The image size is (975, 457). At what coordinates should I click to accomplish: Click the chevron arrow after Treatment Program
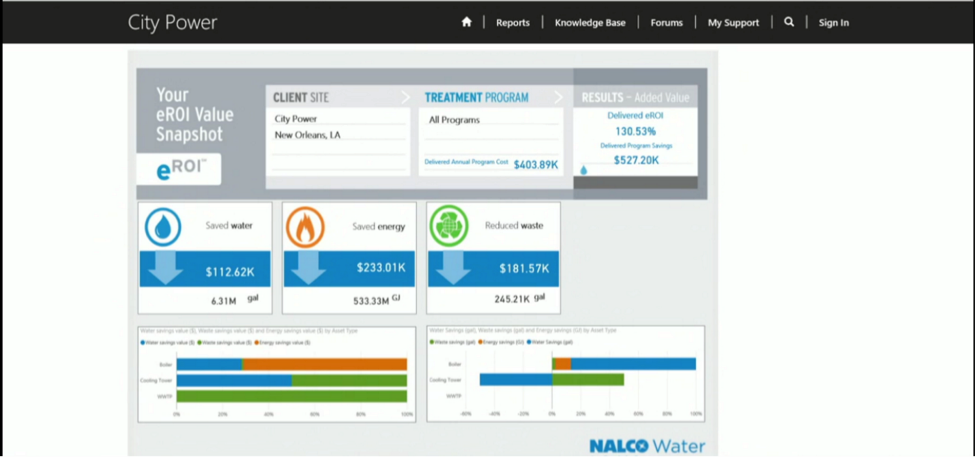tap(558, 97)
